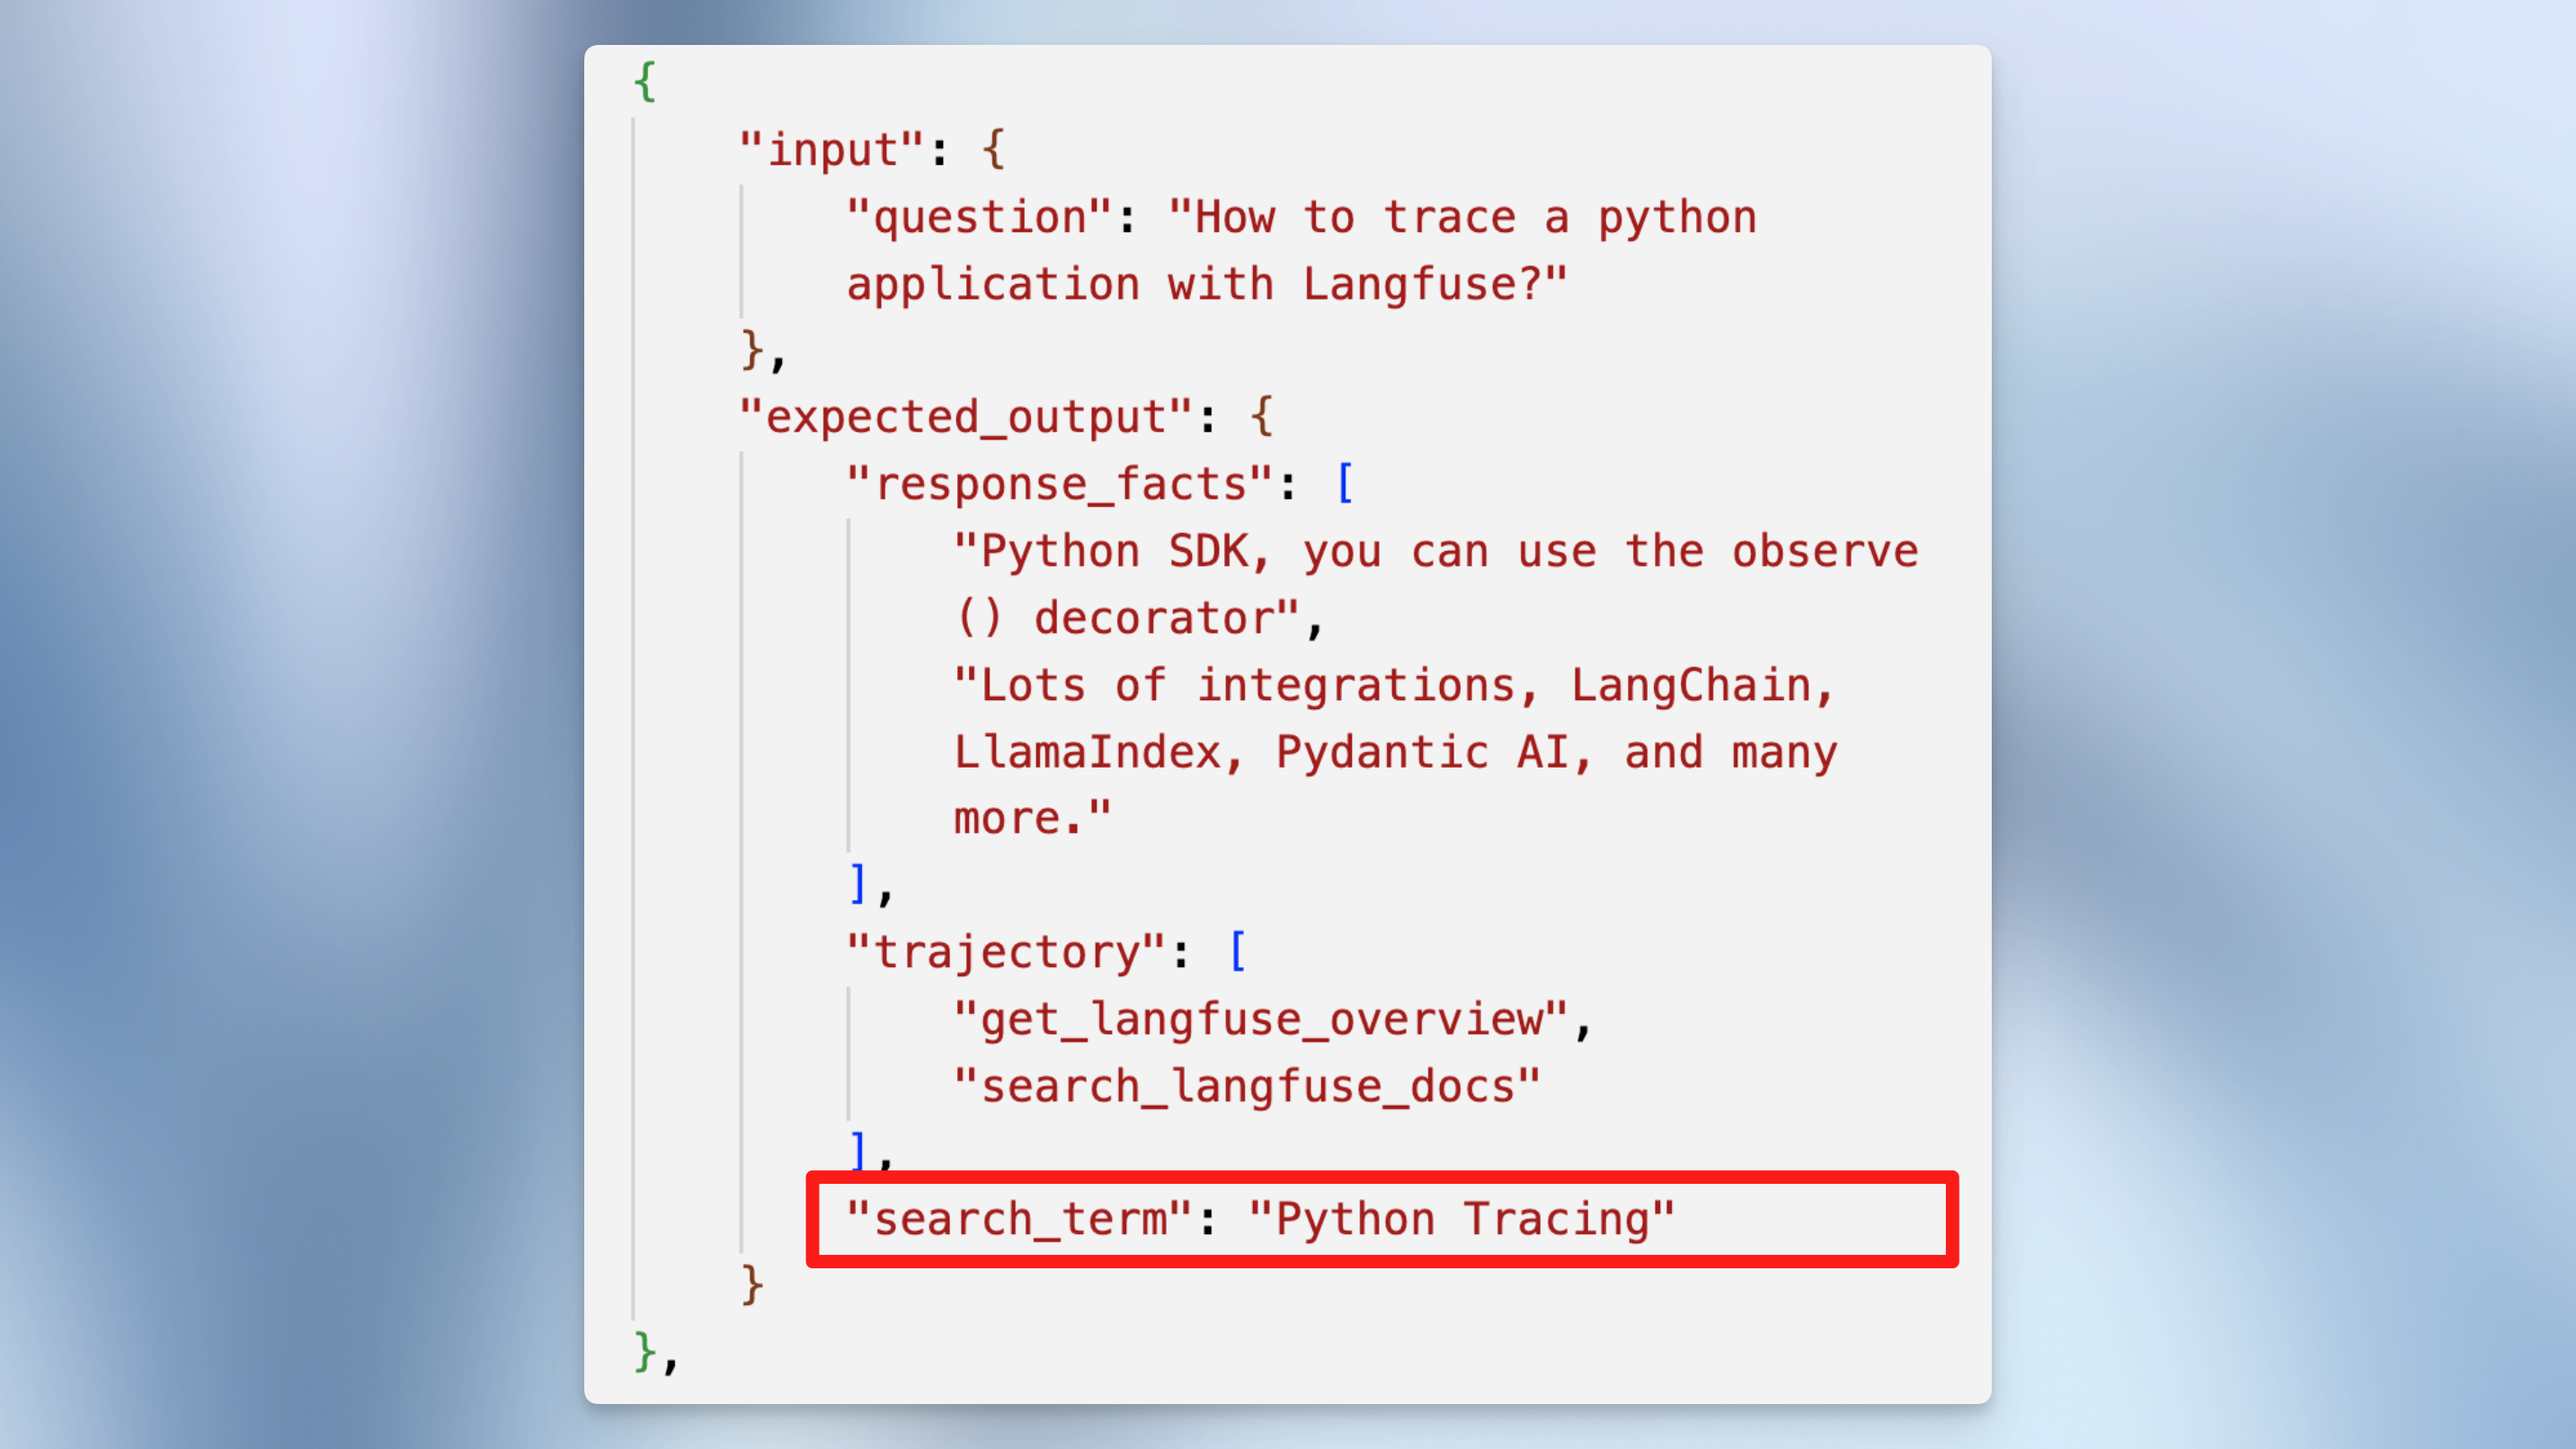
Task: Click "application with Langfuse?" text line
Action: pos(1206,284)
